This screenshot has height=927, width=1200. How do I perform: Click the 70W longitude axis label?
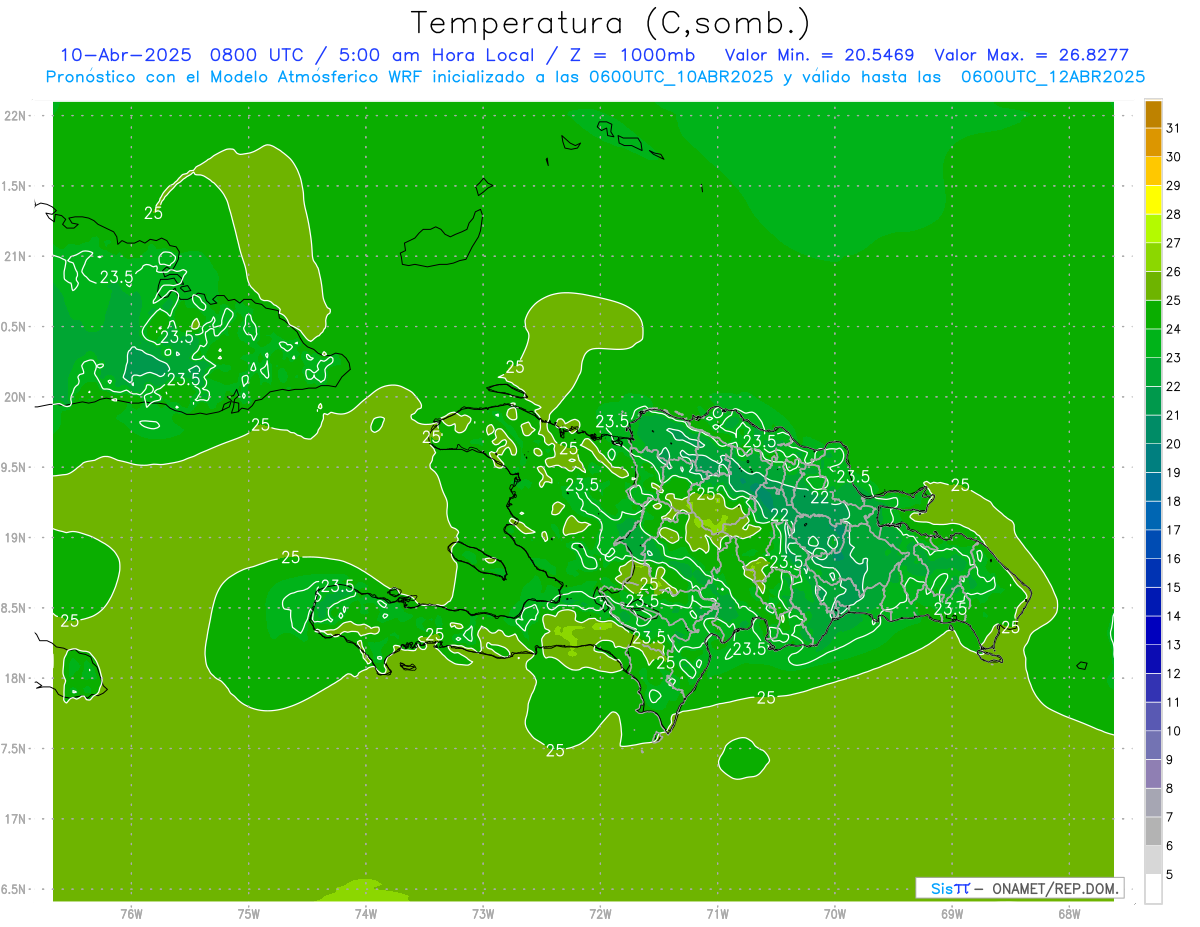[x=835, y=913]
